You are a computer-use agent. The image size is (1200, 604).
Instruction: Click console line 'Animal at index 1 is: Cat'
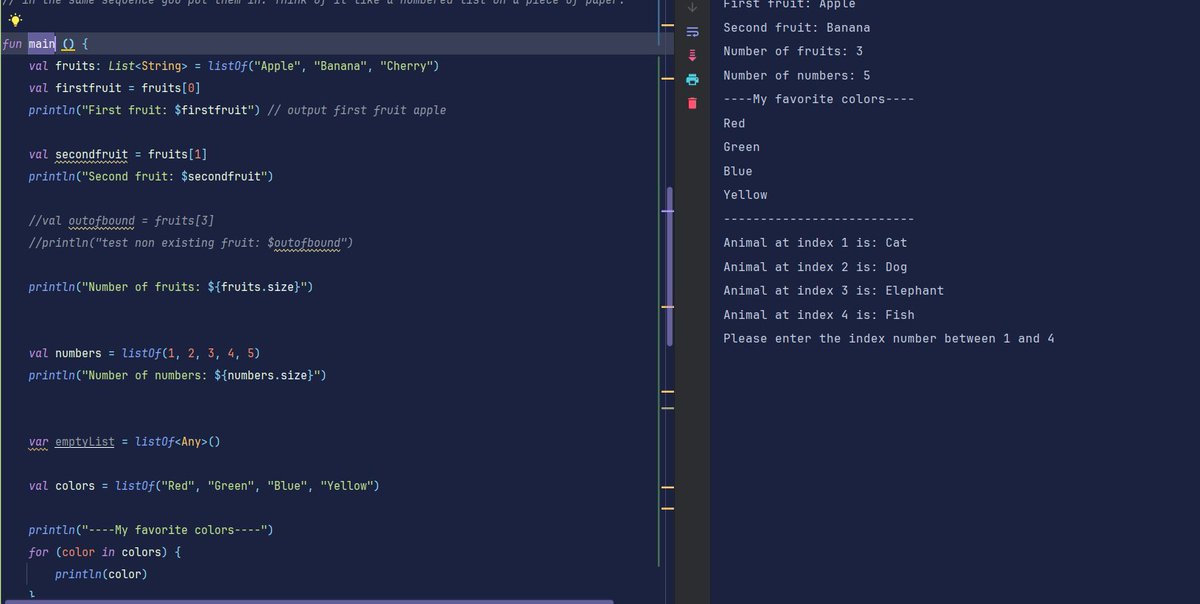point(815,243)
